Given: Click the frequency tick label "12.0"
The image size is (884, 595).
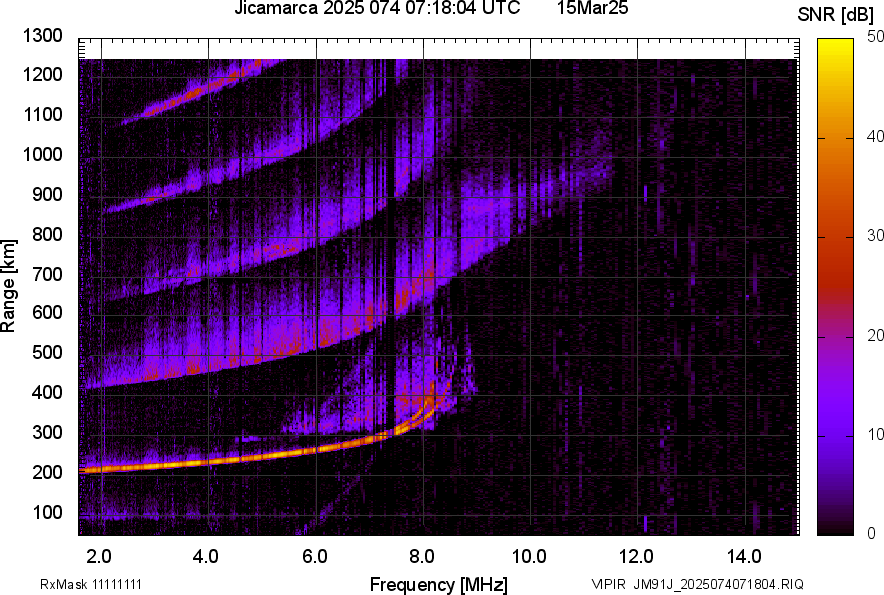Looking at the screenshot, I should click(x=637, y=557).
